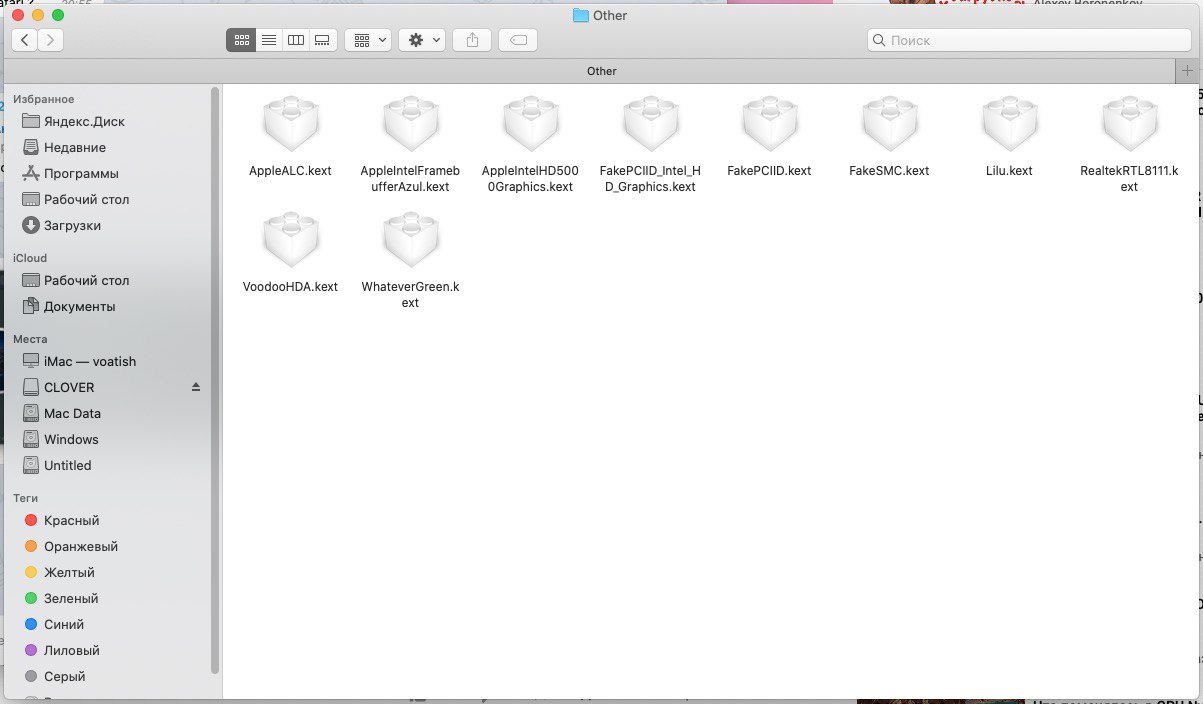Switch to list view mode
This screenshot has width=1203, height=704.
pyautogui.click(x=268, y=40)
